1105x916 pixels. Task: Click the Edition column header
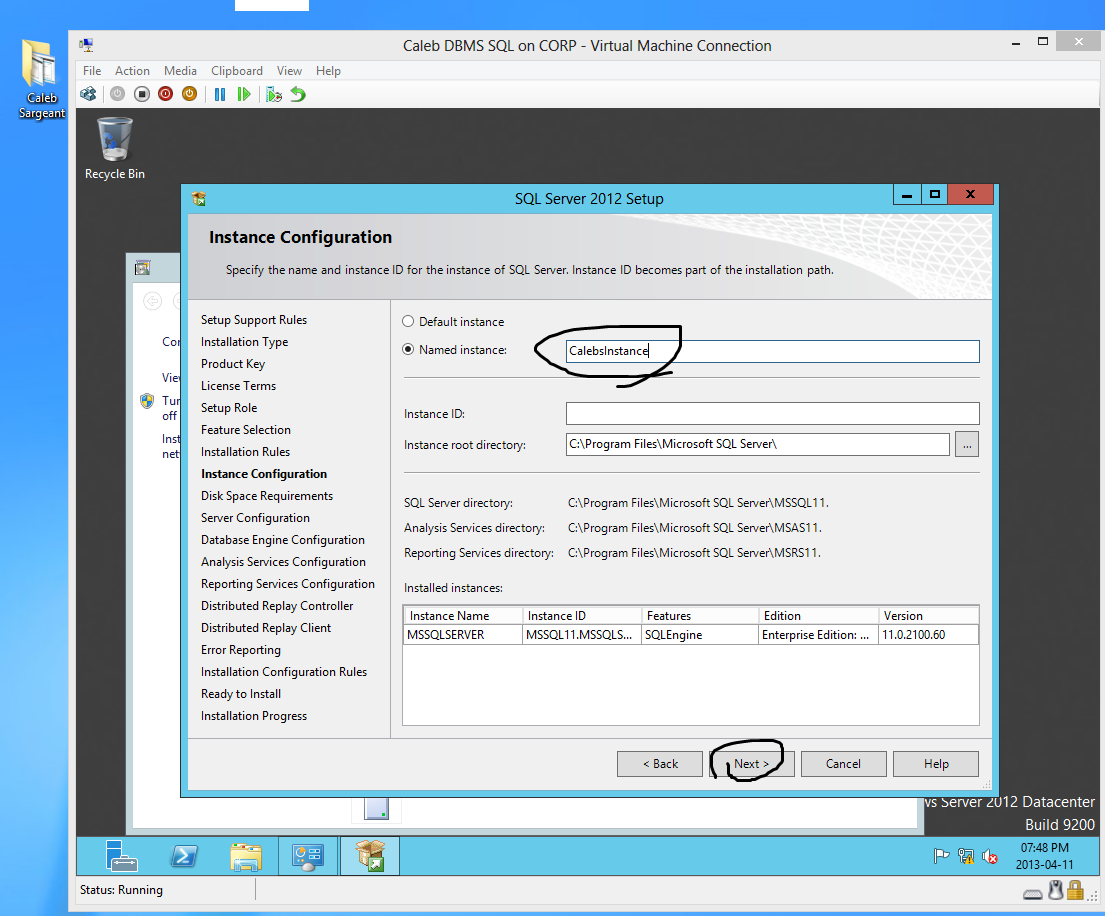coord(819,616)
